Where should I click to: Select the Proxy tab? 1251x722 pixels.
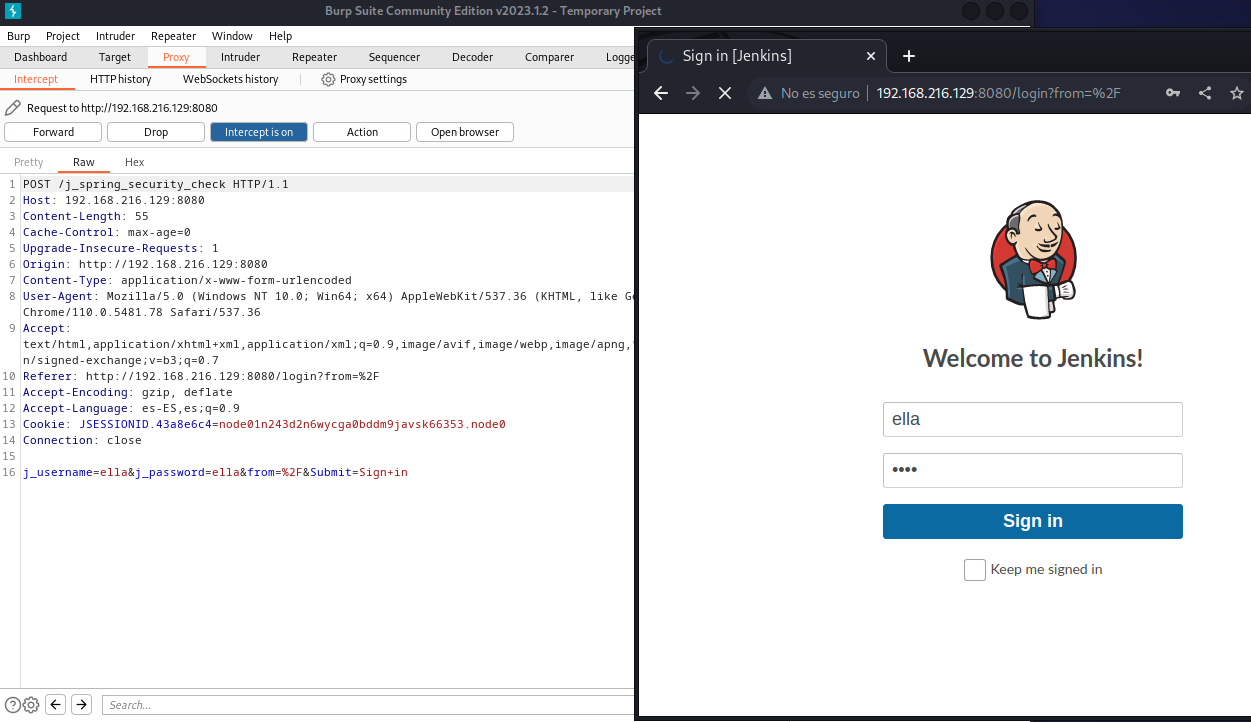tap(176, 57)
